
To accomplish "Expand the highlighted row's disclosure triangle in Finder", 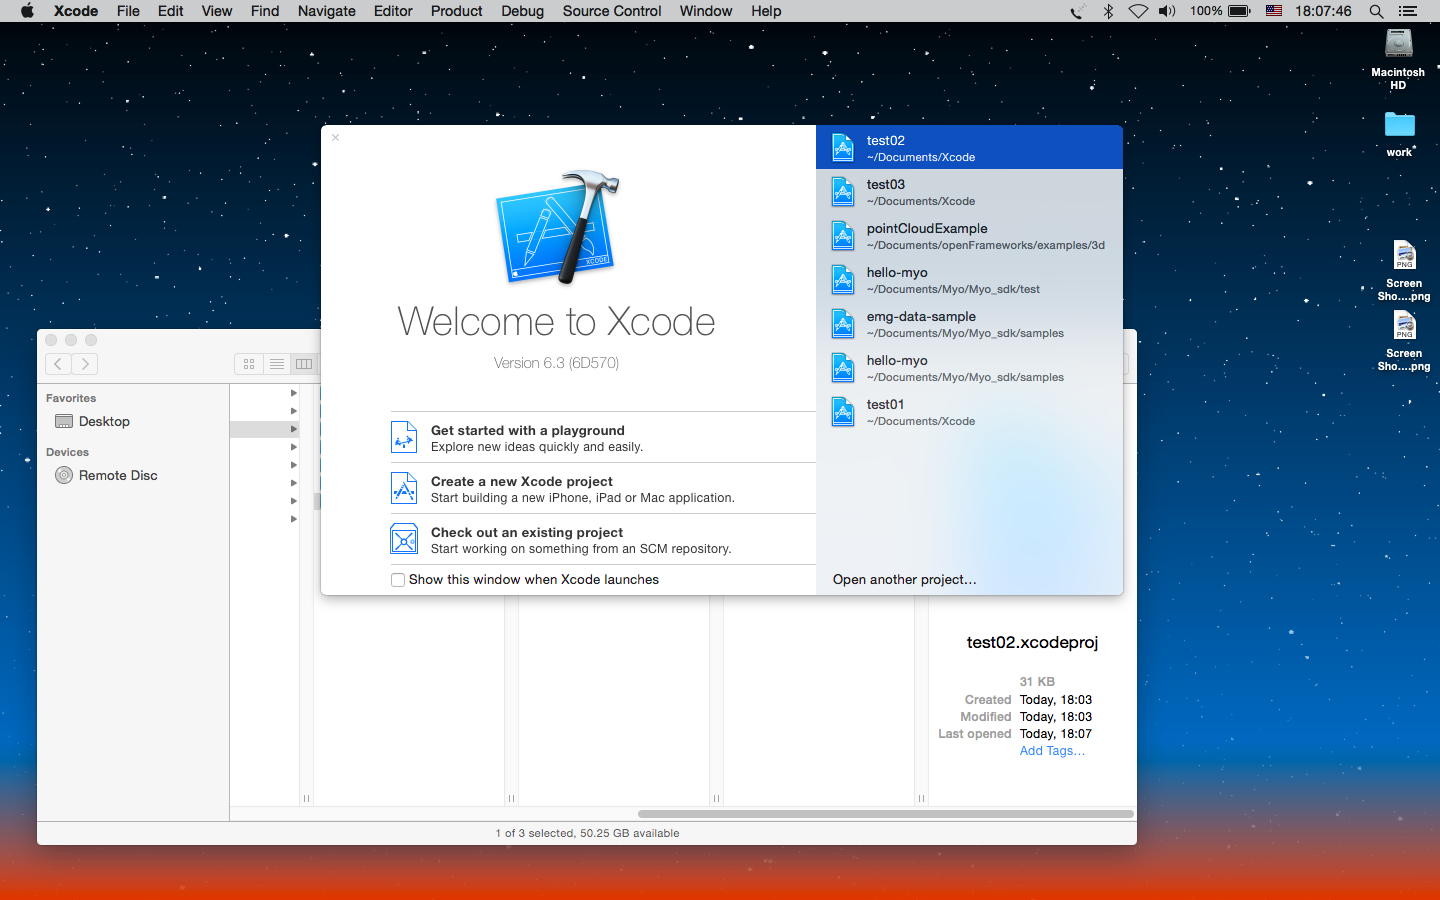I will point(294,429).
